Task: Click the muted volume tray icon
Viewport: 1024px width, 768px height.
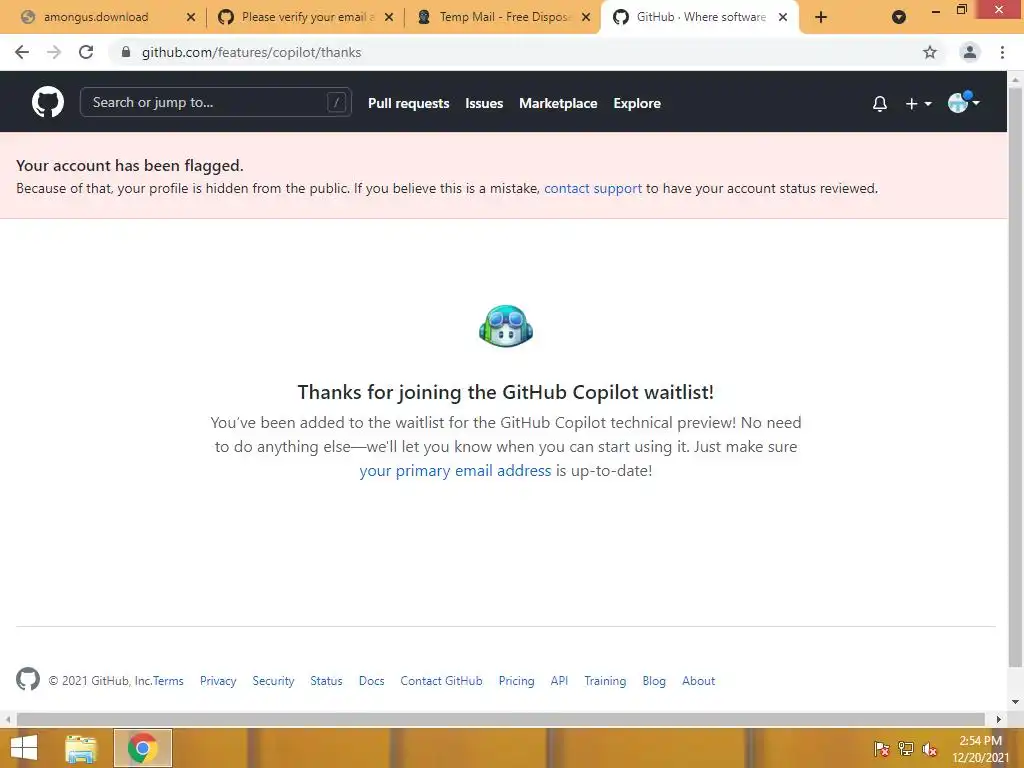Action: point(930,748)
